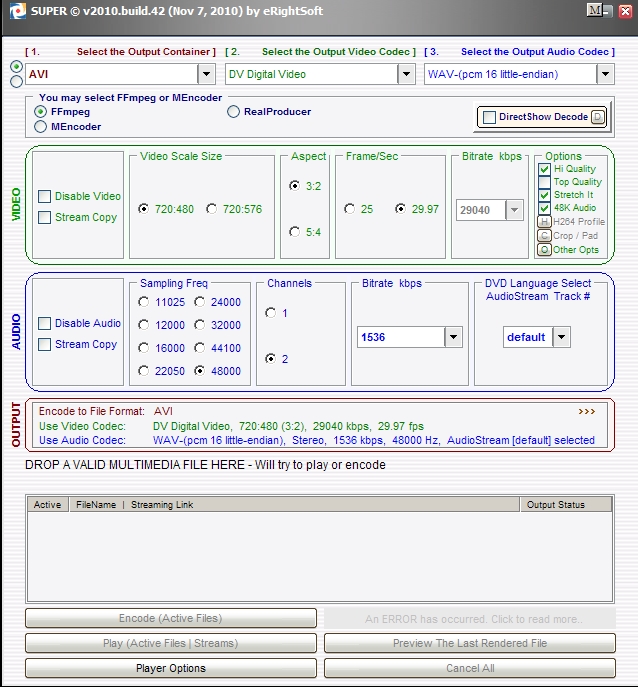This screenshot has width=638, height=687.
Task: Select the lower radio button left of container
Action: (17, 81)
